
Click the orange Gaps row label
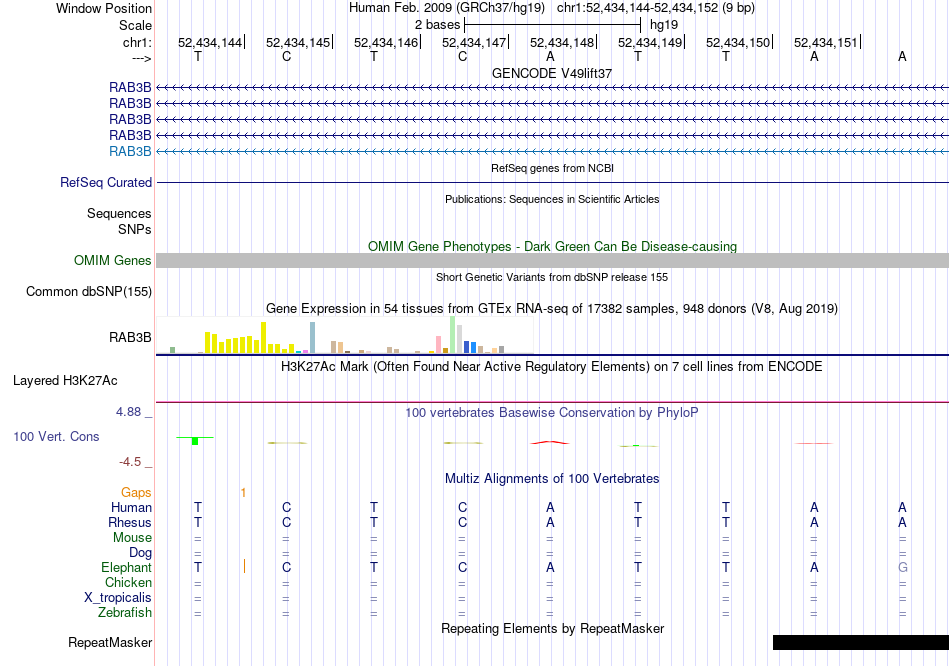click(x=136, y=493)
